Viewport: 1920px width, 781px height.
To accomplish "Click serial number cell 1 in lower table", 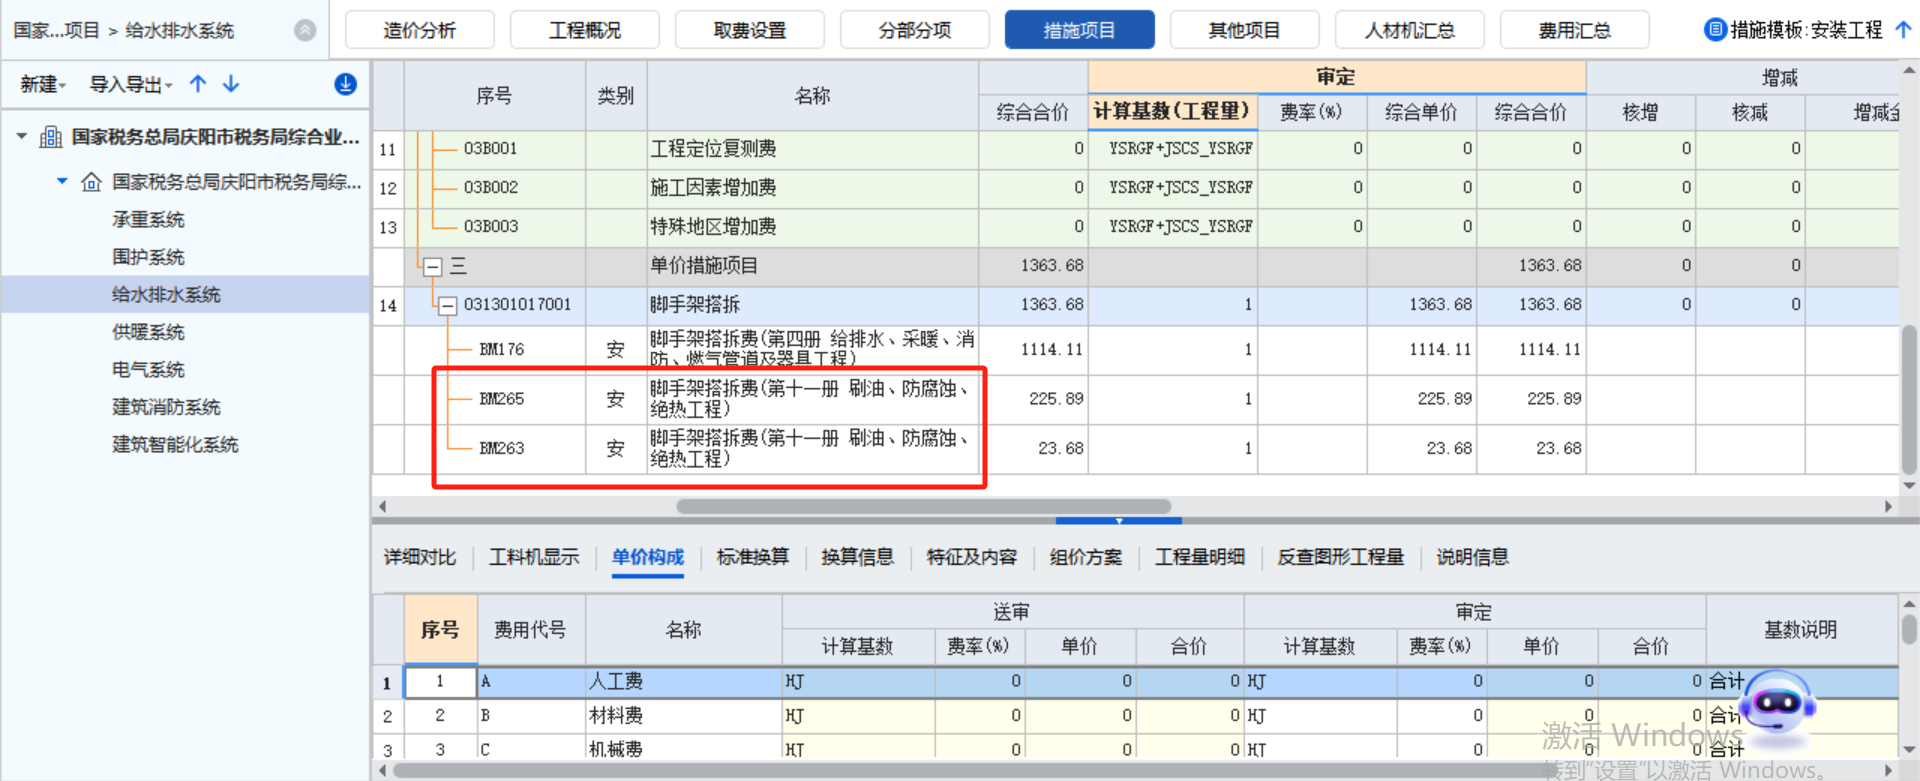I will pyautogui.click(x=440, y=682).
